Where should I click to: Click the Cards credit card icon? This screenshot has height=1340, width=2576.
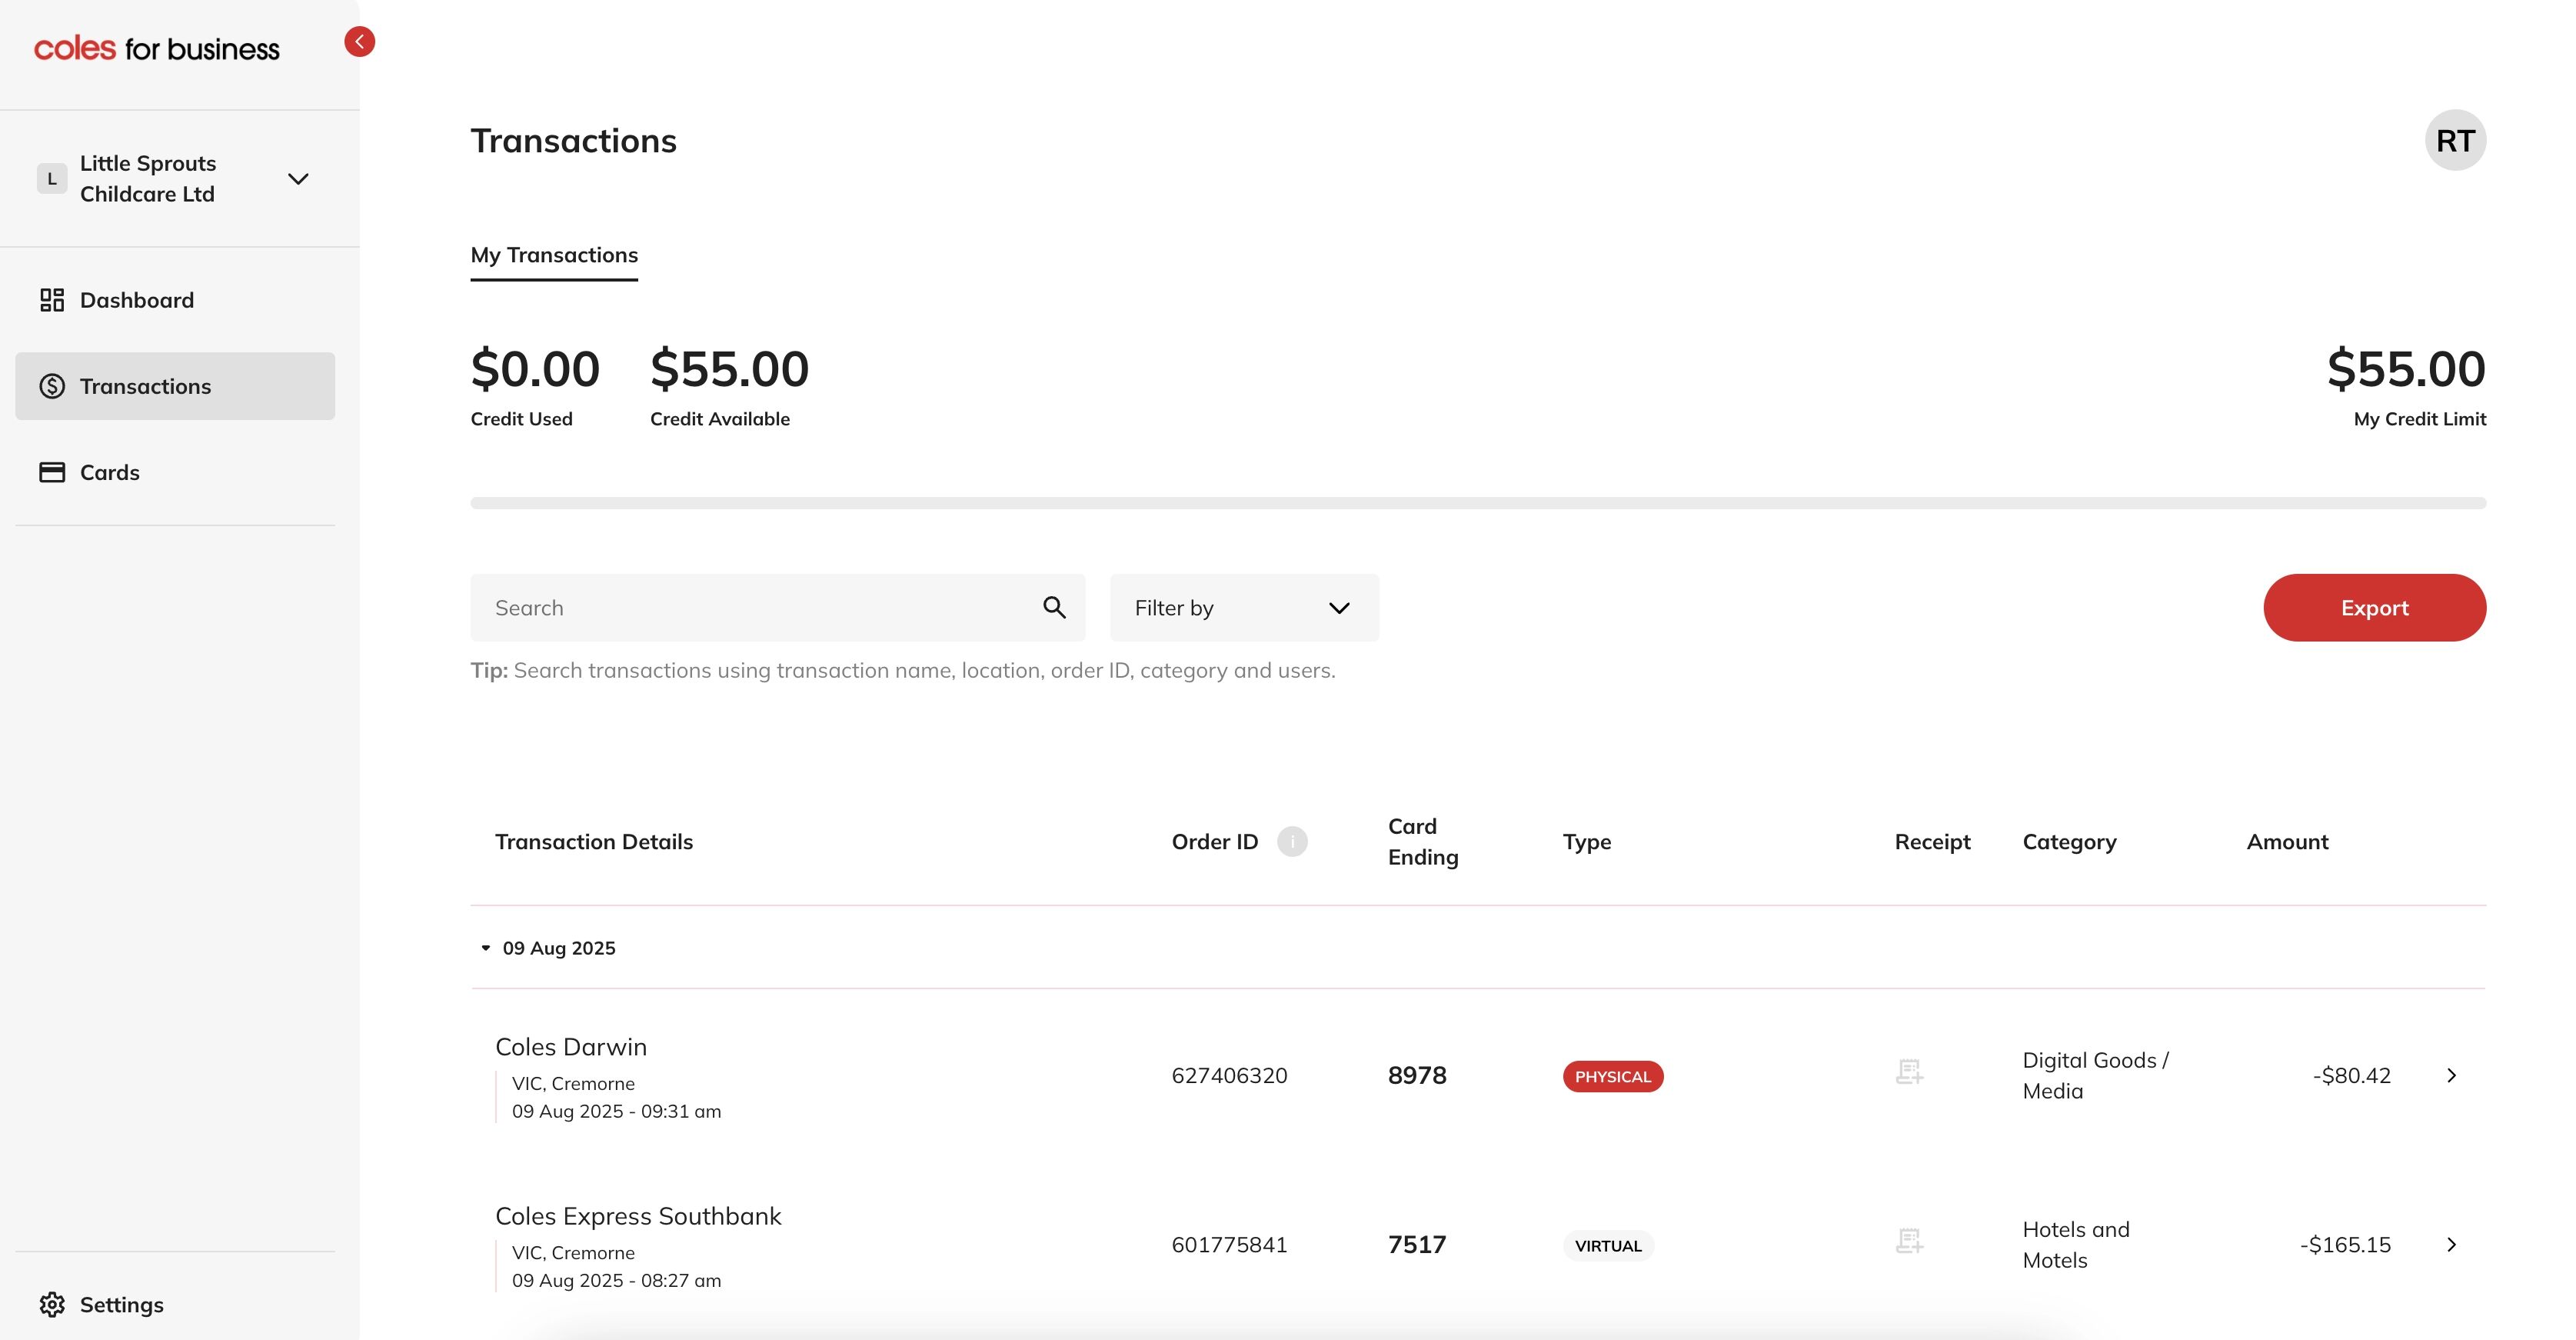pos(52,472)
